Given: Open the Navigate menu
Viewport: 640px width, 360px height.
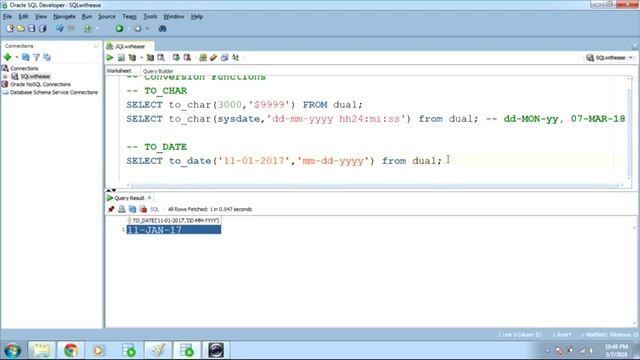Looking at the screenshot, I should (x=64, y=16).
